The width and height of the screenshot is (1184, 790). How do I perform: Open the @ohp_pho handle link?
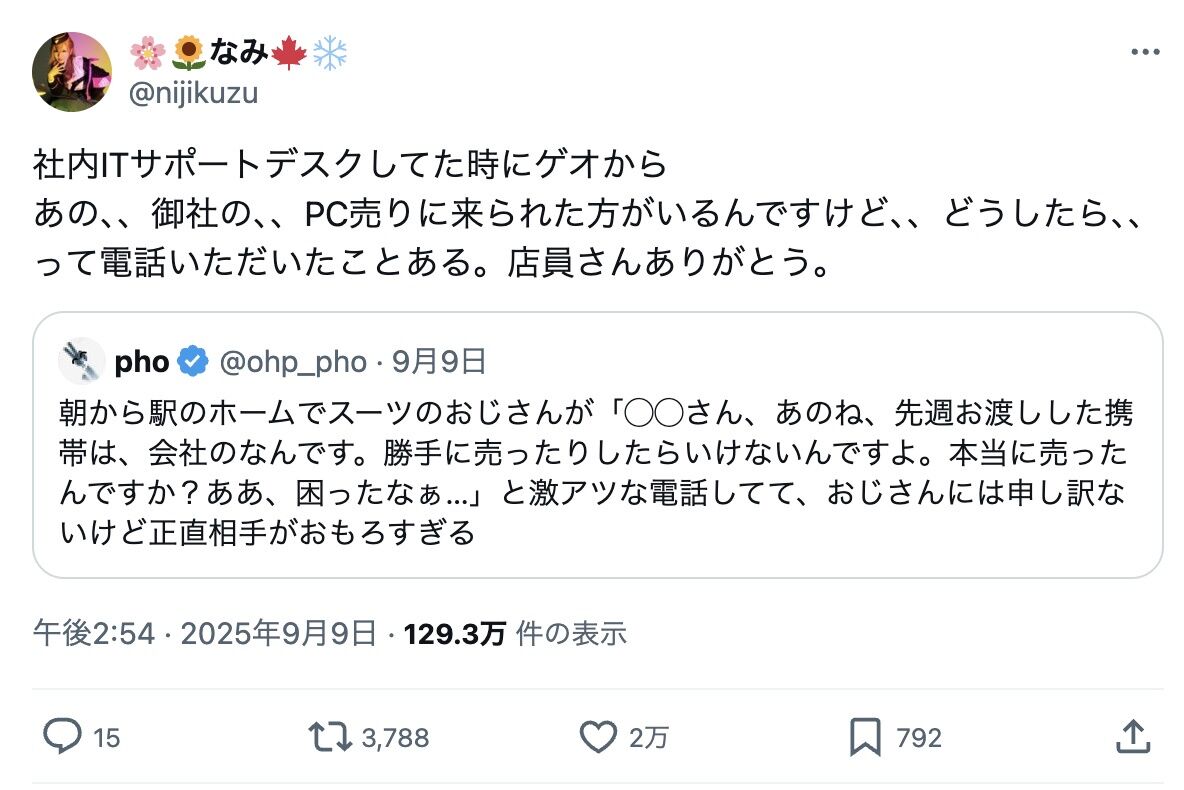[293, 362]
